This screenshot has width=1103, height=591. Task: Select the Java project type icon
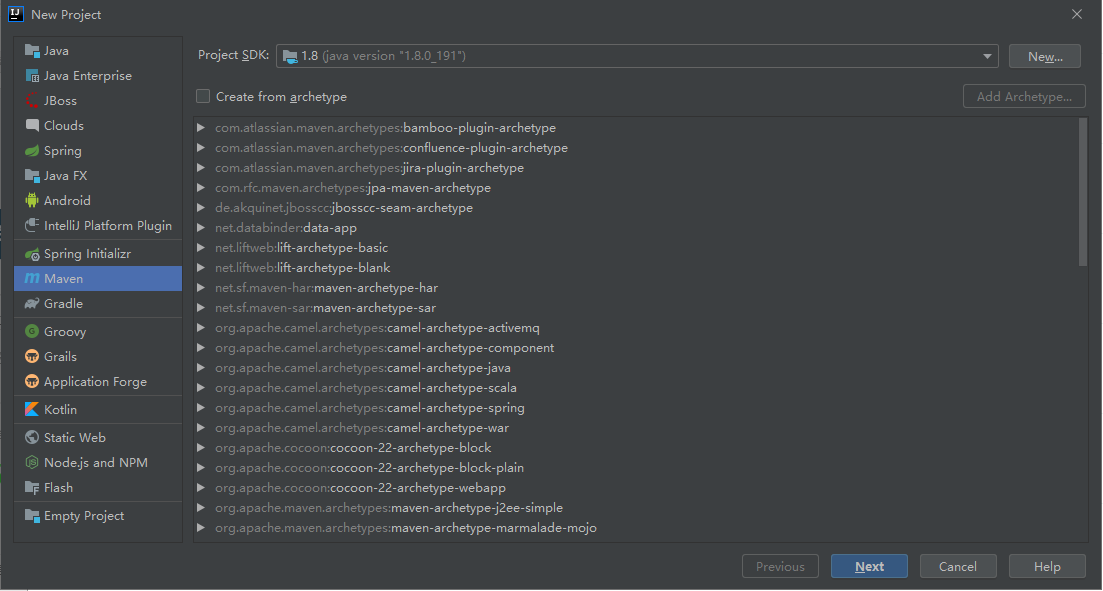(x=32, y=51)
